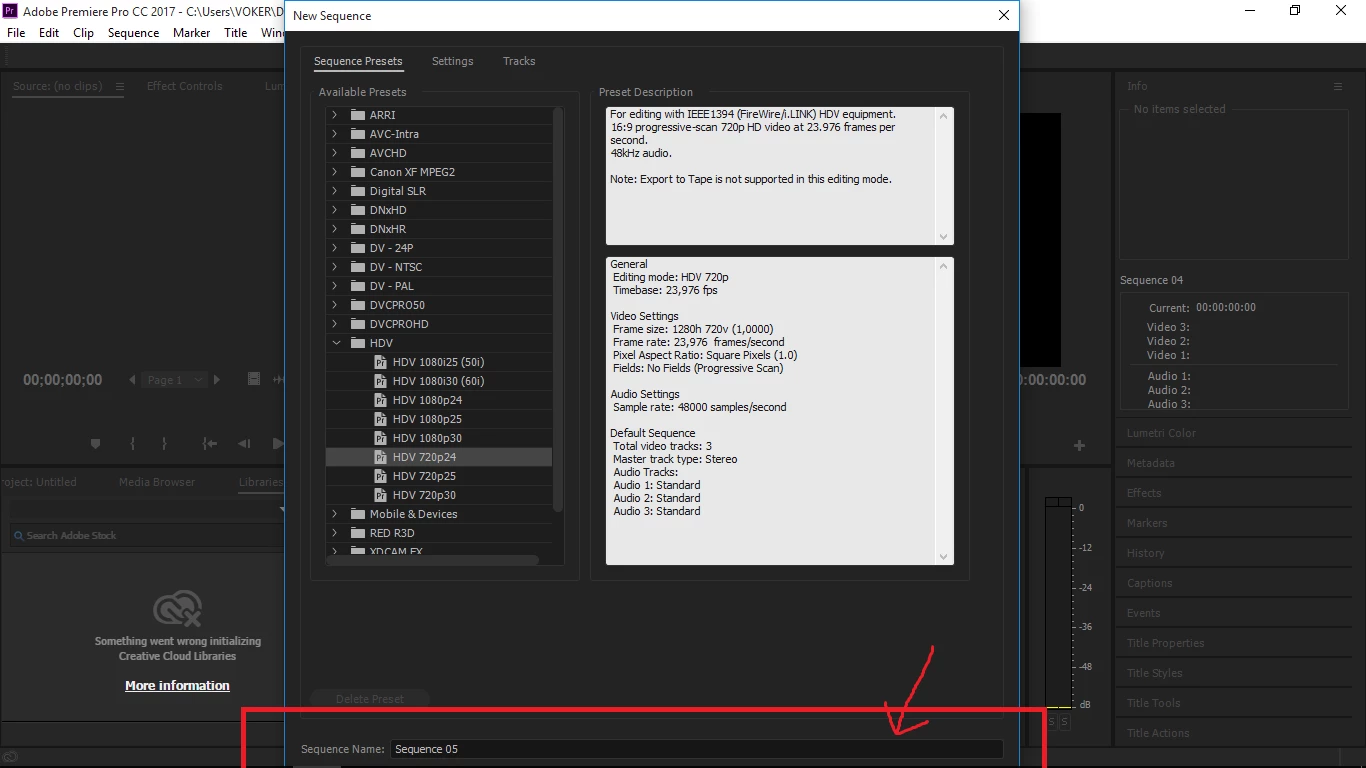Open the Info panel hamburger menu
This screenshot has height=768, width=1366.
[x=1338, y=87]
